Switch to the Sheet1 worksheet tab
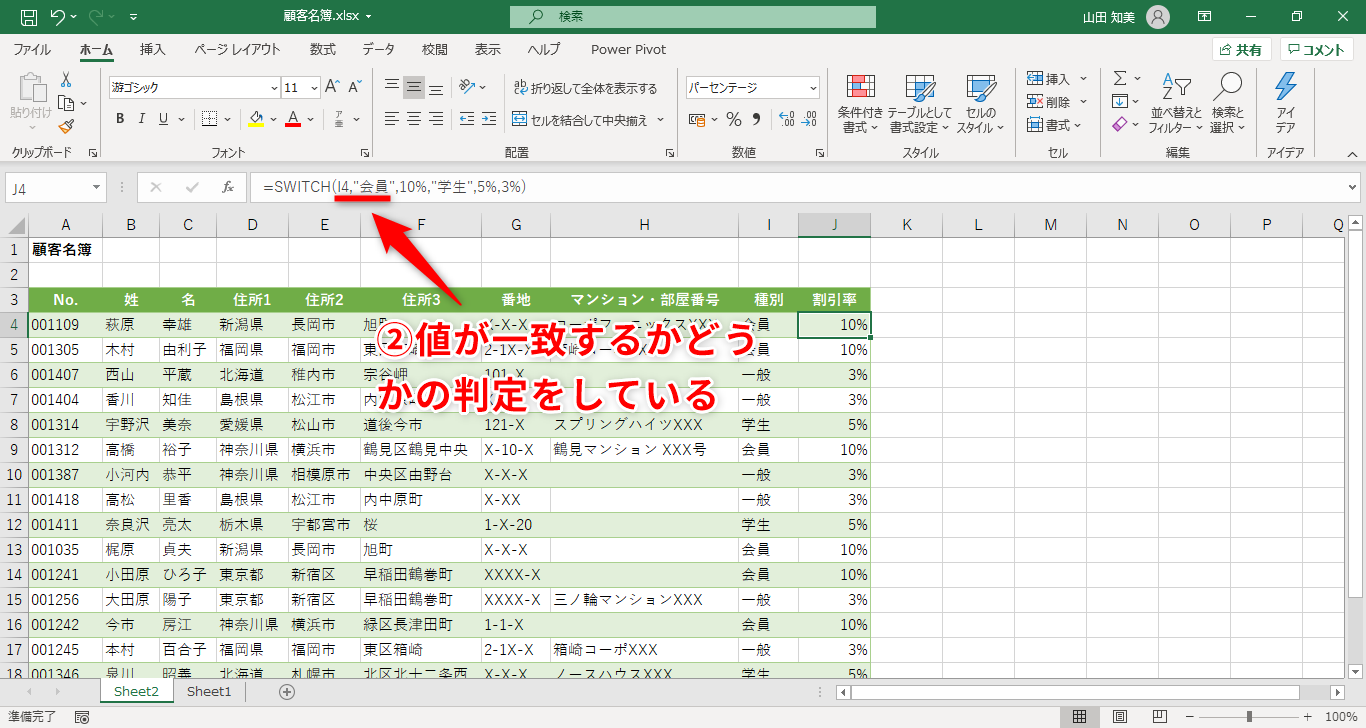 209,692
